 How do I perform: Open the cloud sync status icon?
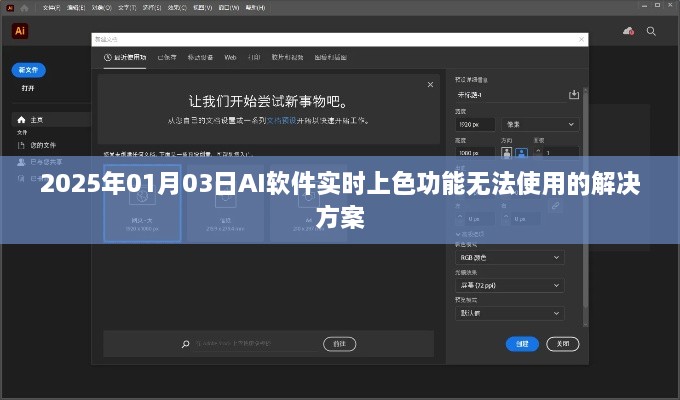[628, 31]
